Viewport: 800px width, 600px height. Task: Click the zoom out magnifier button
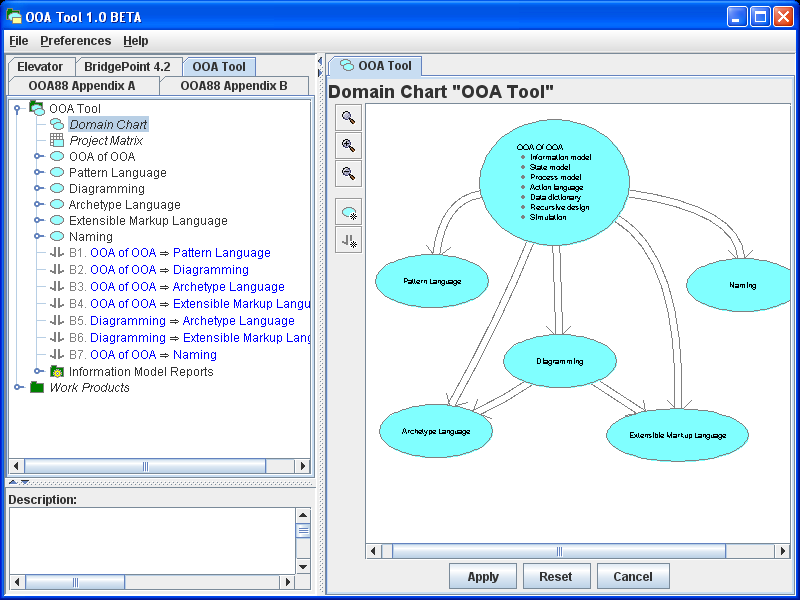(348, 174)
